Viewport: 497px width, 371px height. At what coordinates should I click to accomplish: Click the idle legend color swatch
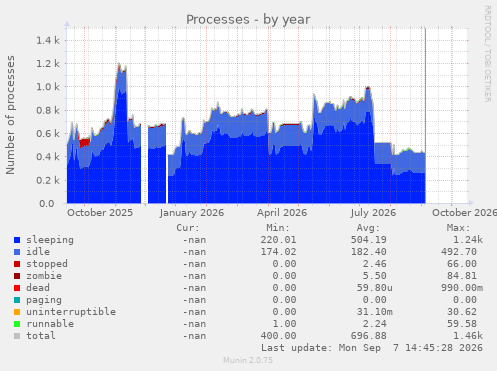coord(17,252)
